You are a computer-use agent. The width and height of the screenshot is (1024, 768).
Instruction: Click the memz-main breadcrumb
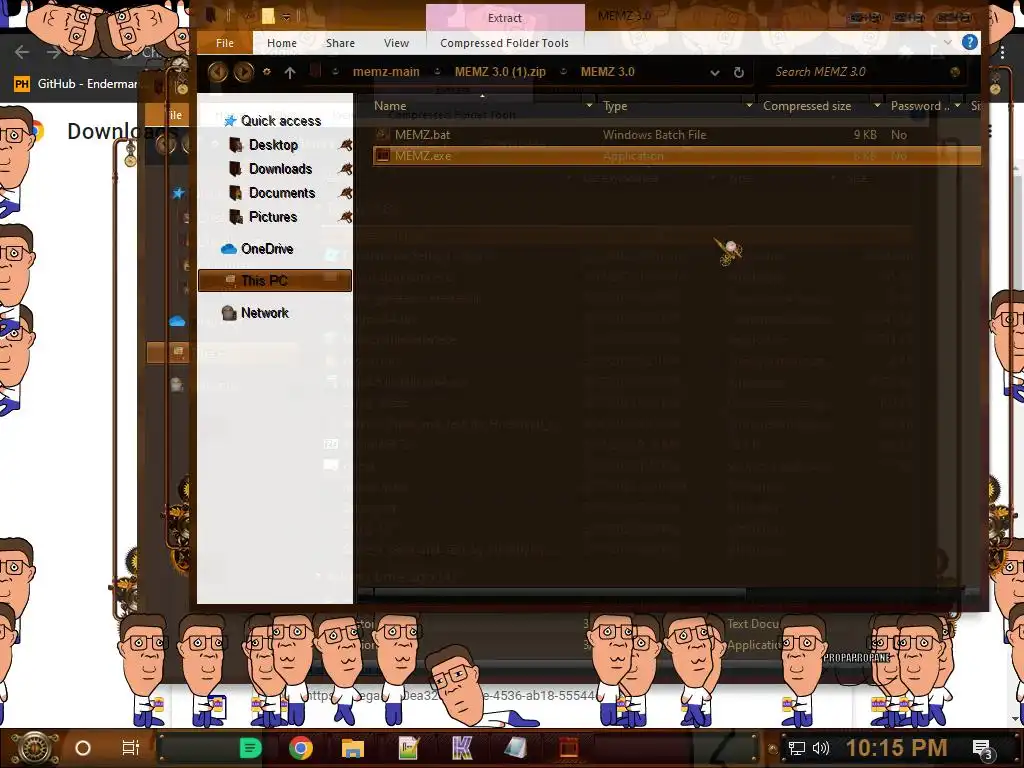pyautogui.click(x=386, y=72)
